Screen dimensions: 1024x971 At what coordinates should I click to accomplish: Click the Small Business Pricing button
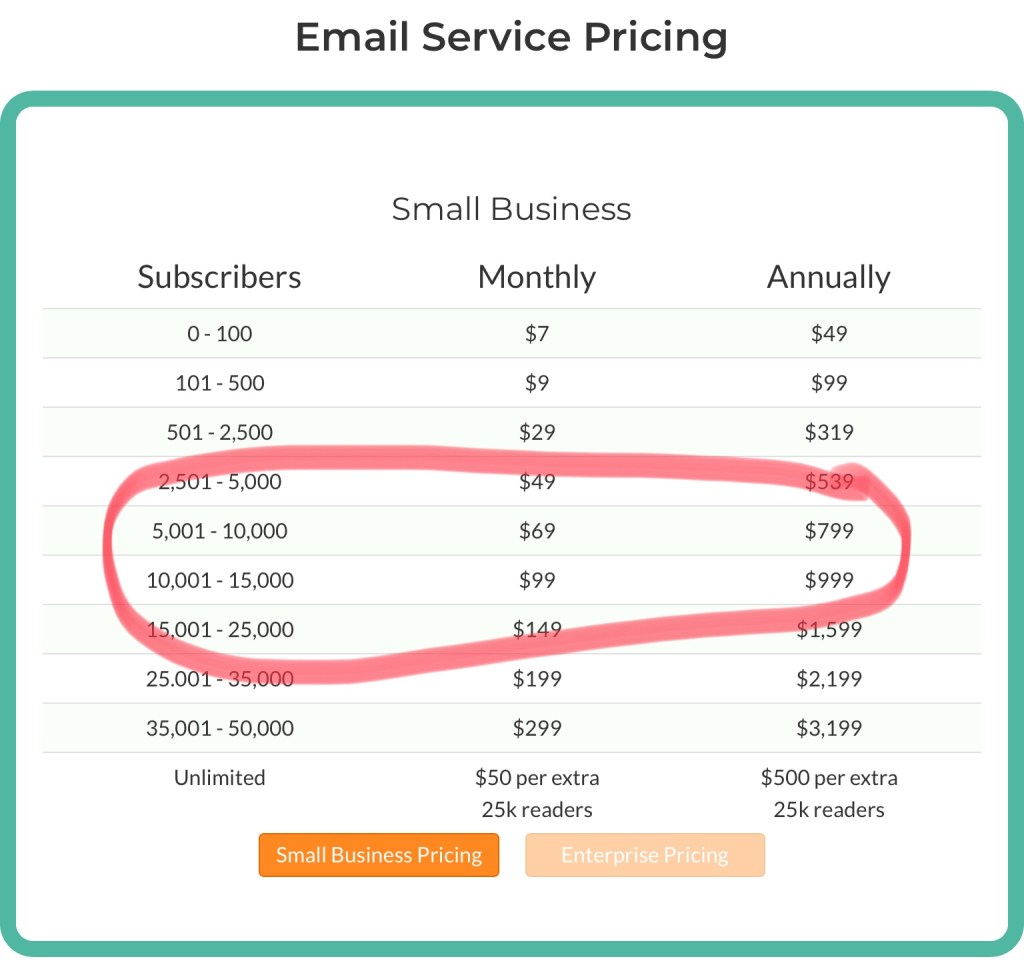coord(379,855)
